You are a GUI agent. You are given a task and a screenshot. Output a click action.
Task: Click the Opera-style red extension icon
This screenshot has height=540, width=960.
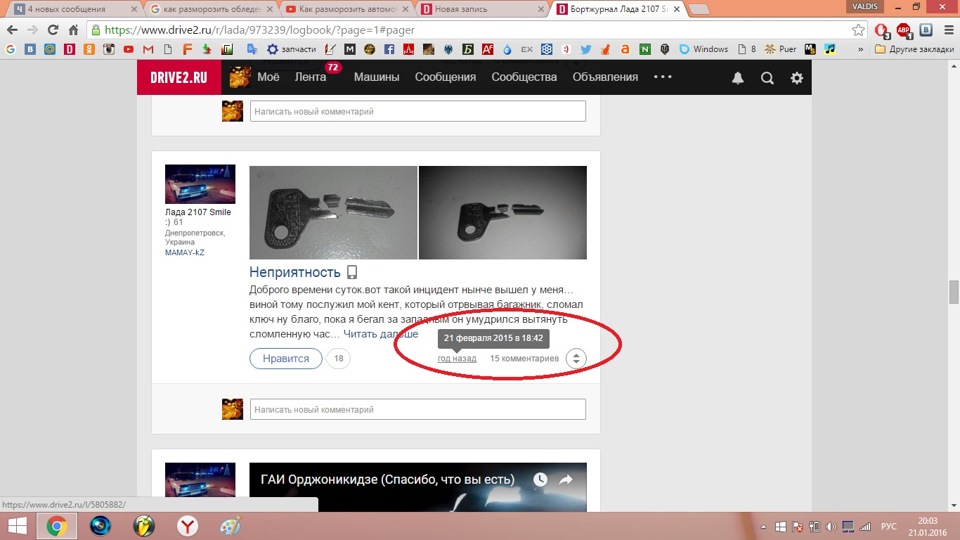pyautogui.click(x=882, y=29)
